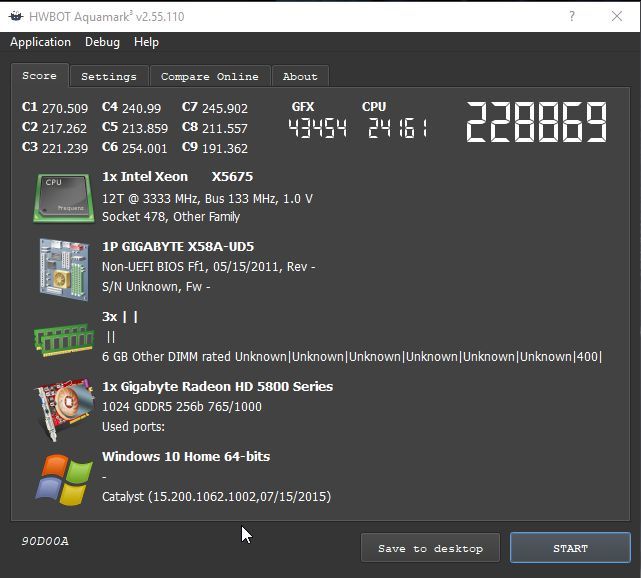Click the '1P GIGABYTE X58A-UD5' heading
Screen dimensions: 641x578
(x=178, y=246)
